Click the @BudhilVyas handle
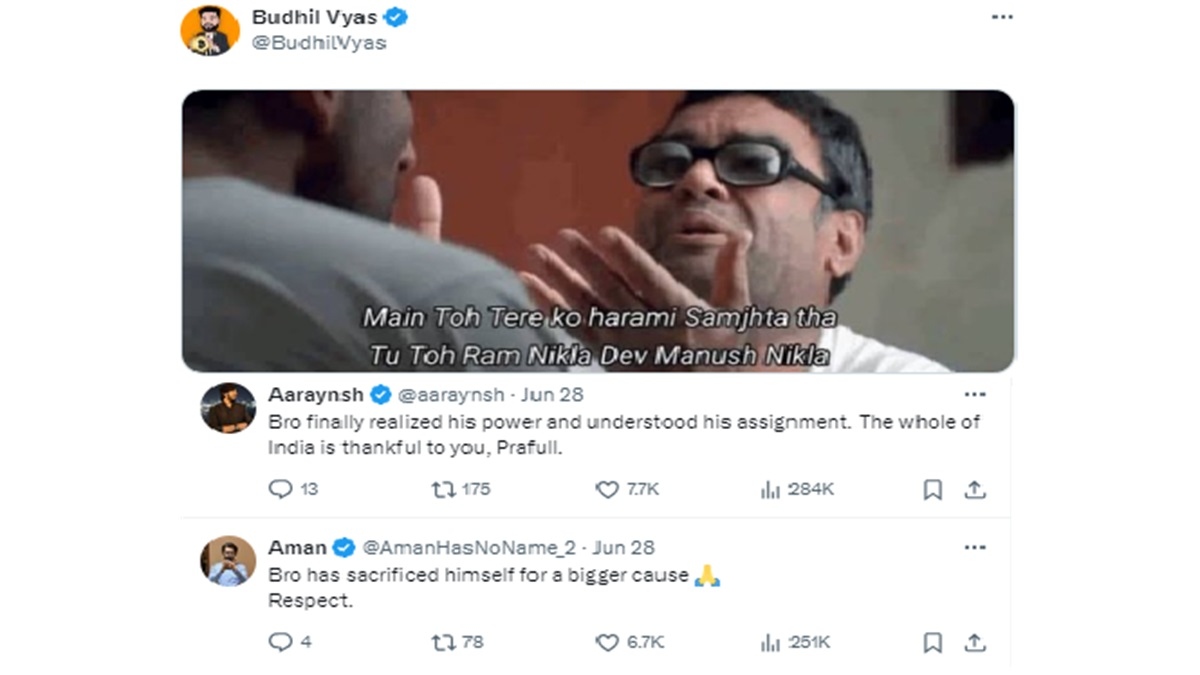This screenshot has width=1200, height=675. (x=319, y=43)
